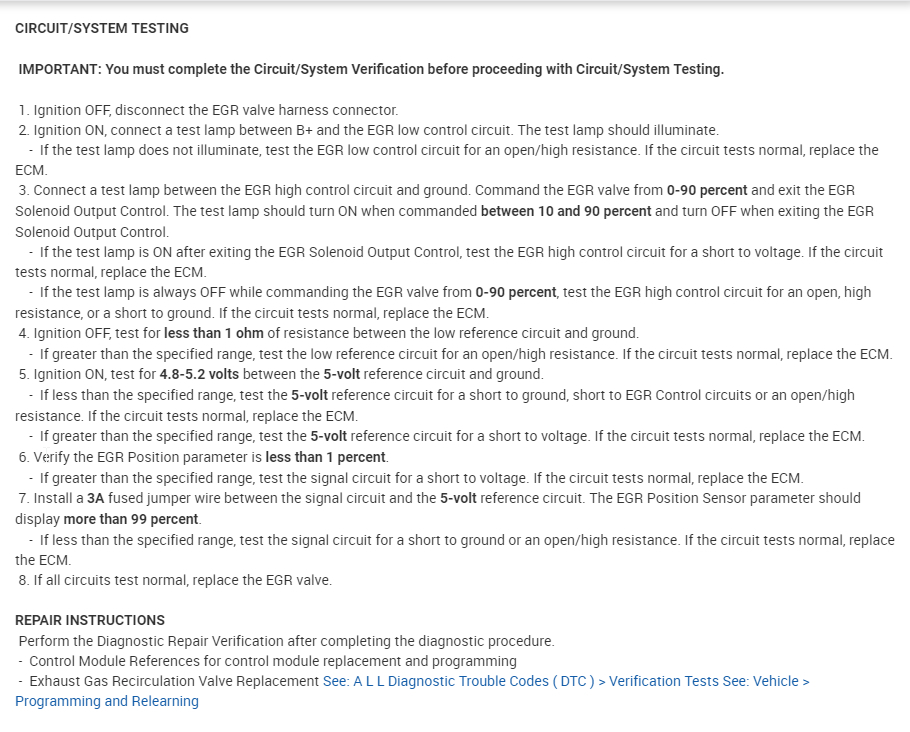The image size is (910, 732).
Task: Click the 'Perform the Diagnostic Repair Verification' line
Action: pyautogui.click(x=286, y=641)
